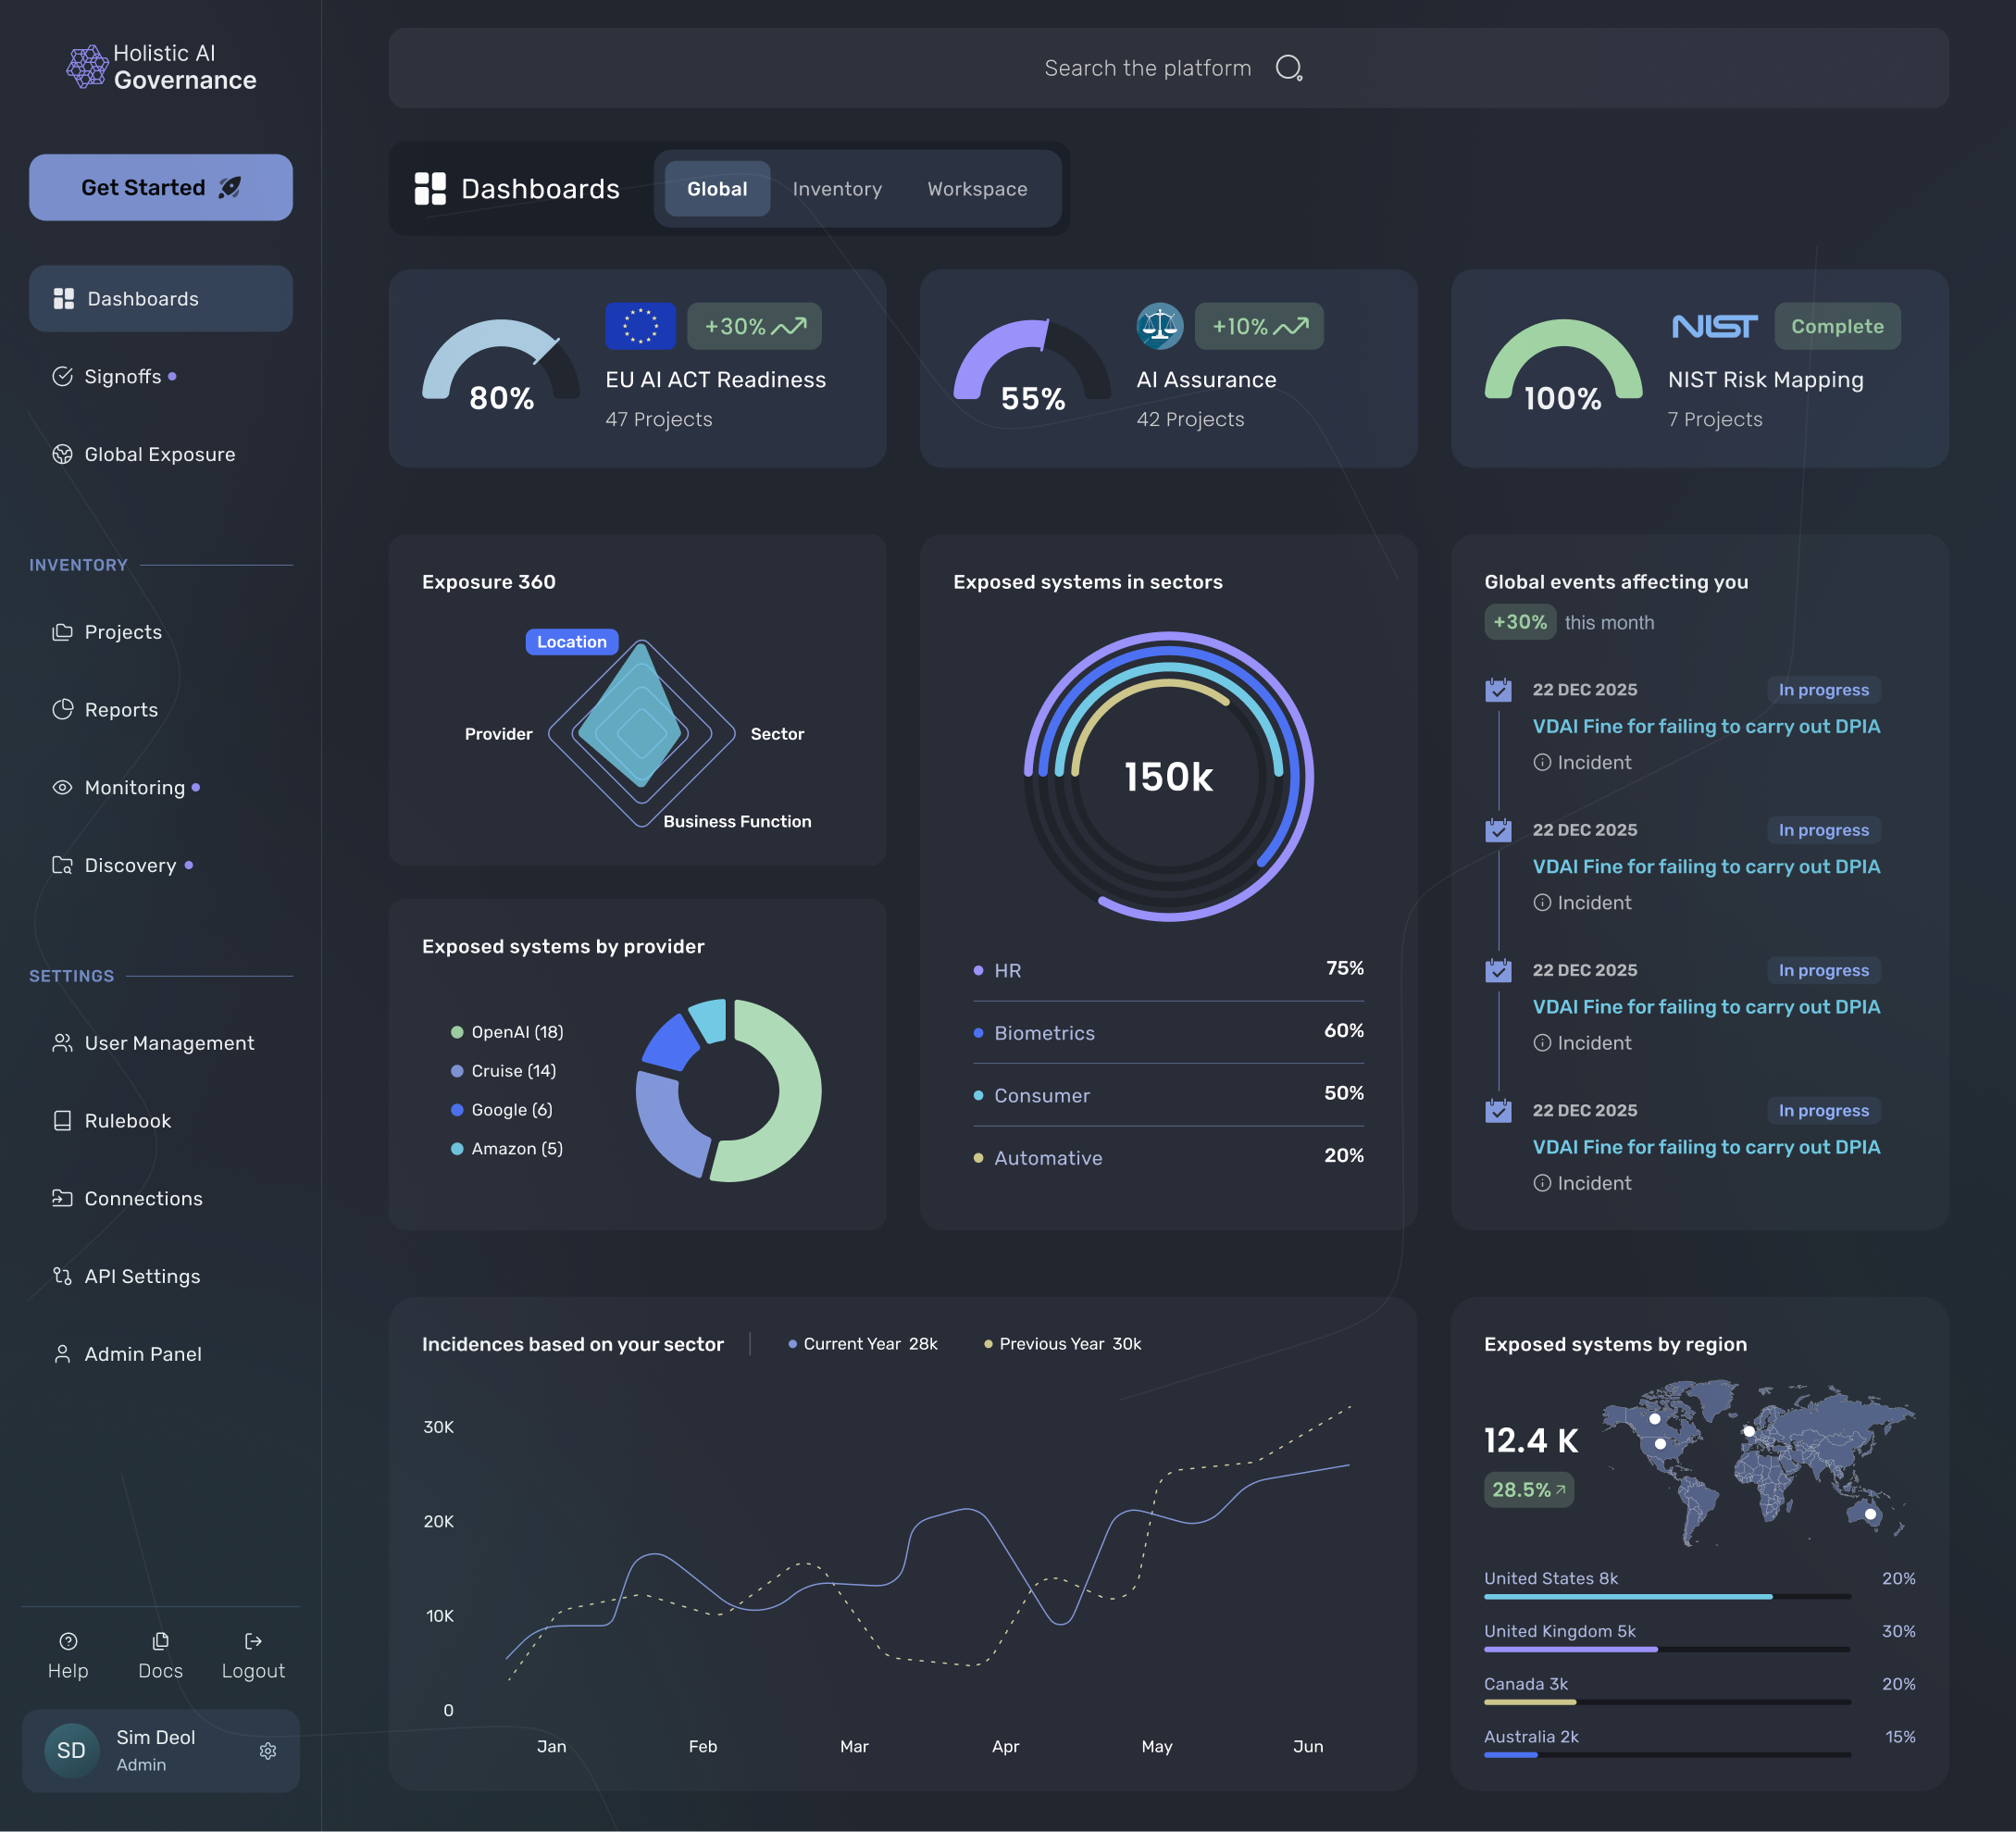Click the Search the platform field
The image size is (2016, 1832).
(x=1147, y=68)
